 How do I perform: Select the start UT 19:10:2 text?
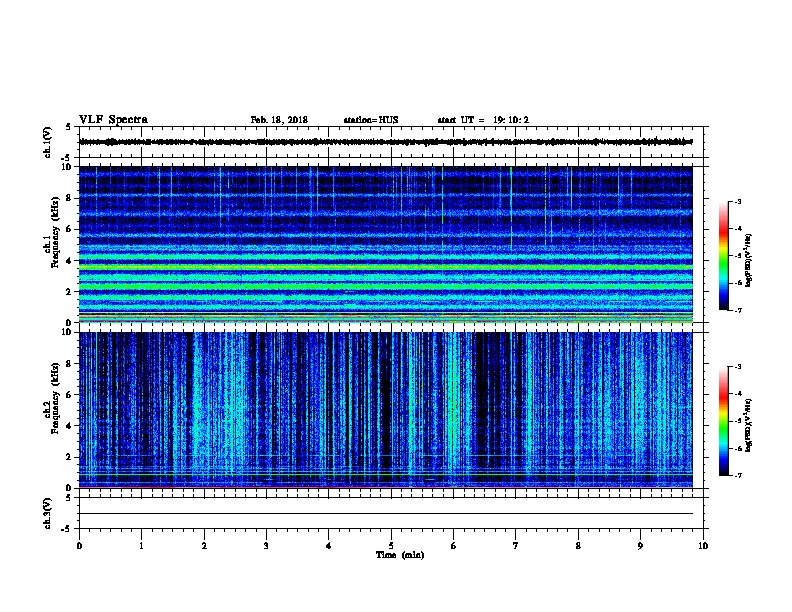(x=483, y=120)
